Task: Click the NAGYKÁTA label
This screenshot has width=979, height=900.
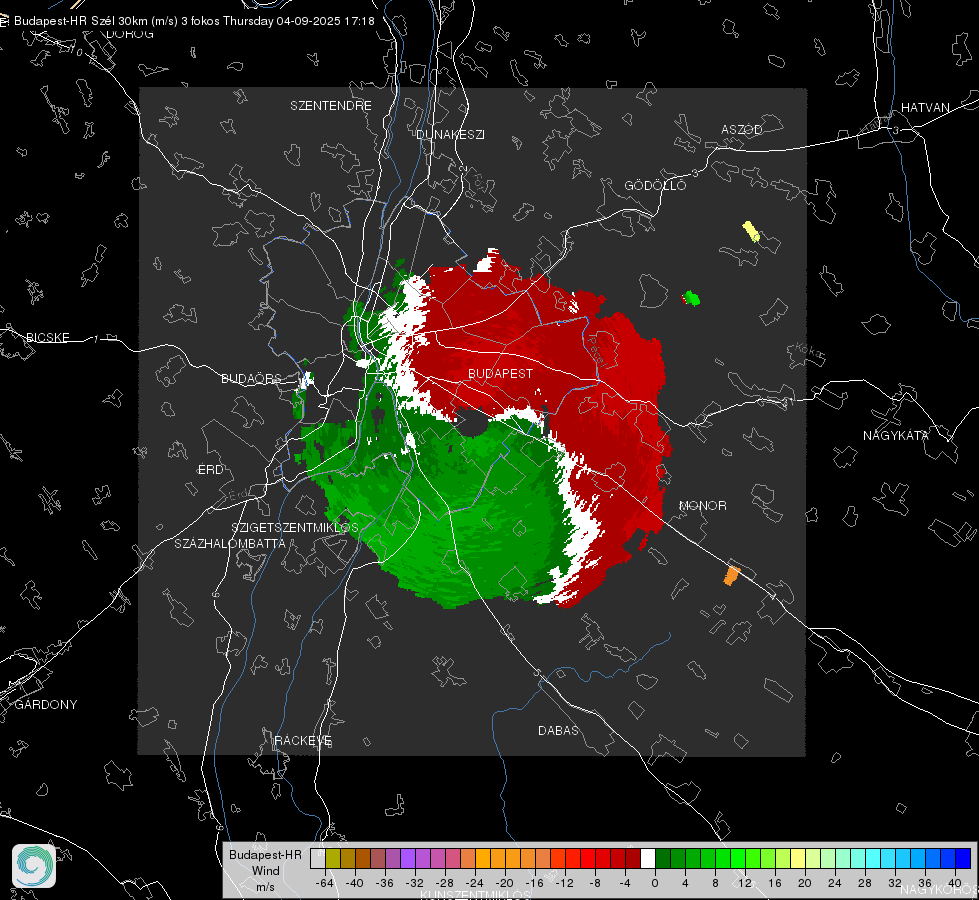Action: 896,435
